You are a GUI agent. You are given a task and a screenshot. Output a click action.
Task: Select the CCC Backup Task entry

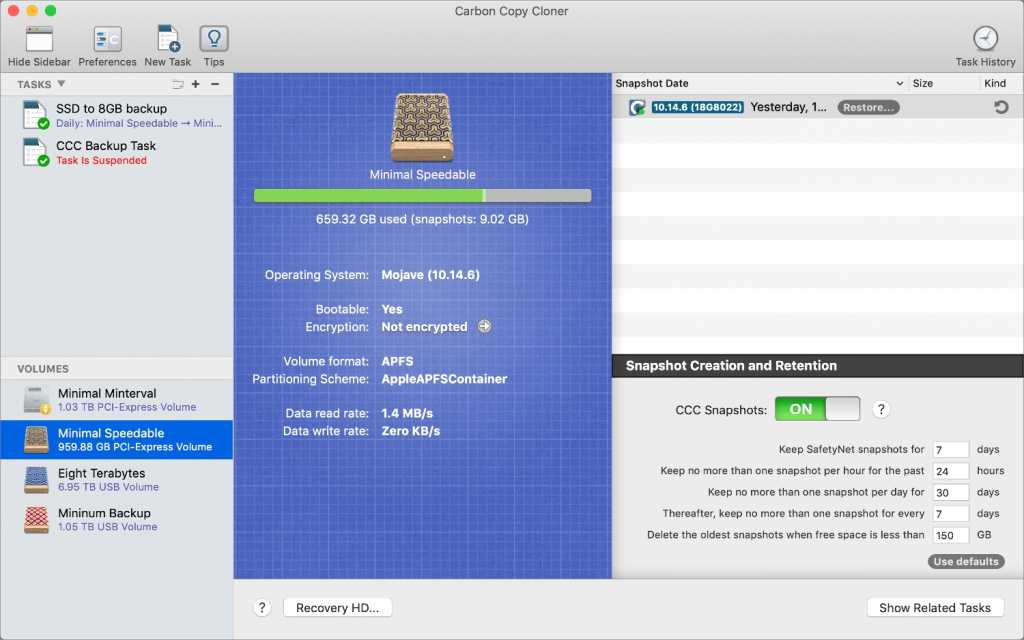(116, 152)
